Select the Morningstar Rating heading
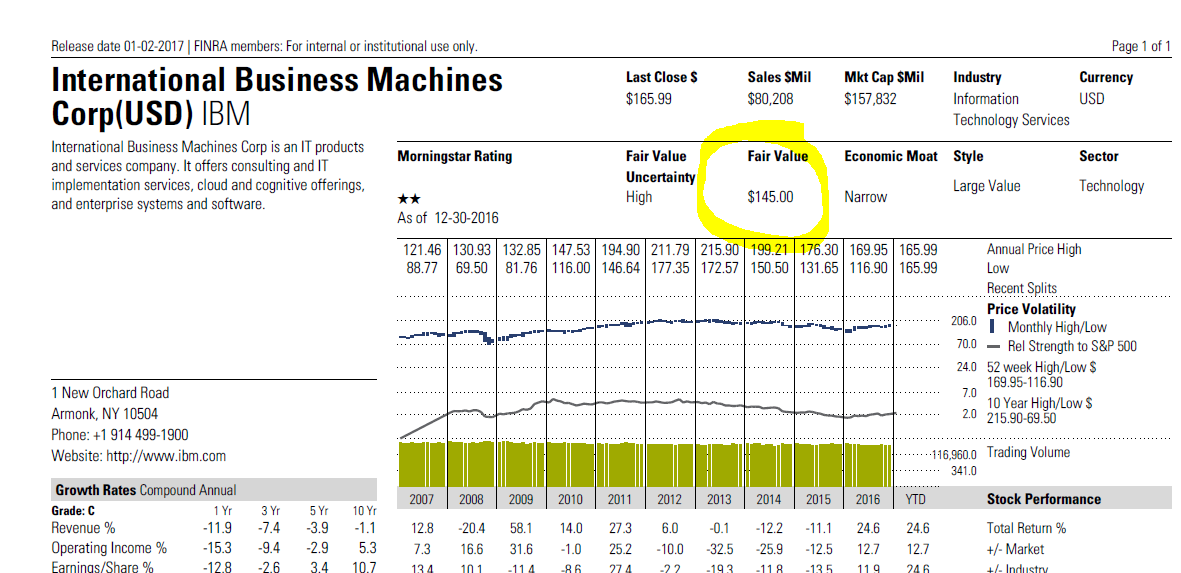1181x573 pixels. [454, 157]
